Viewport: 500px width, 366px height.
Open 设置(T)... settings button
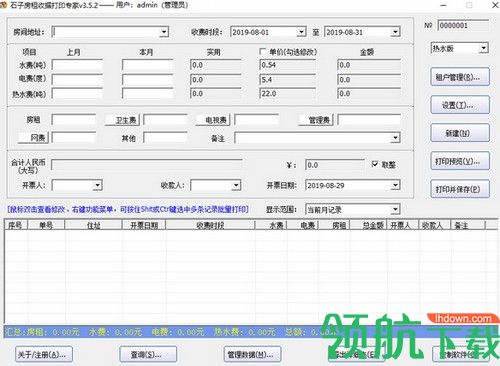point(460,105)
